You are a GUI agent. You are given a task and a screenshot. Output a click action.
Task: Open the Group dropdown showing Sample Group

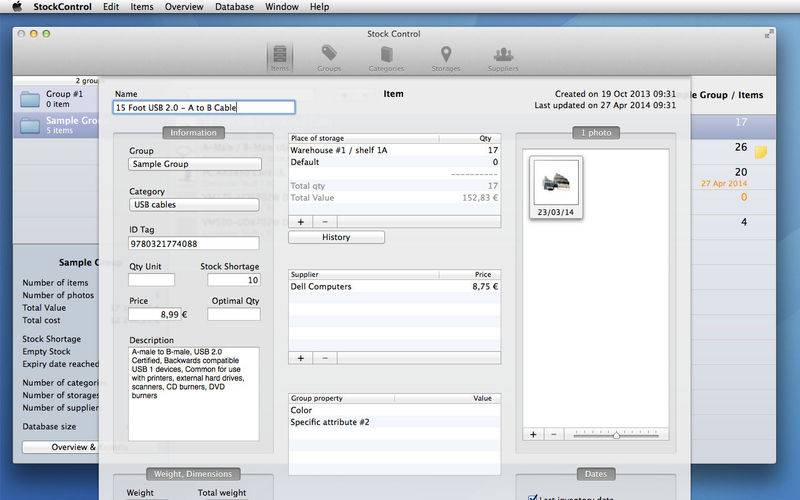(195, 164)
